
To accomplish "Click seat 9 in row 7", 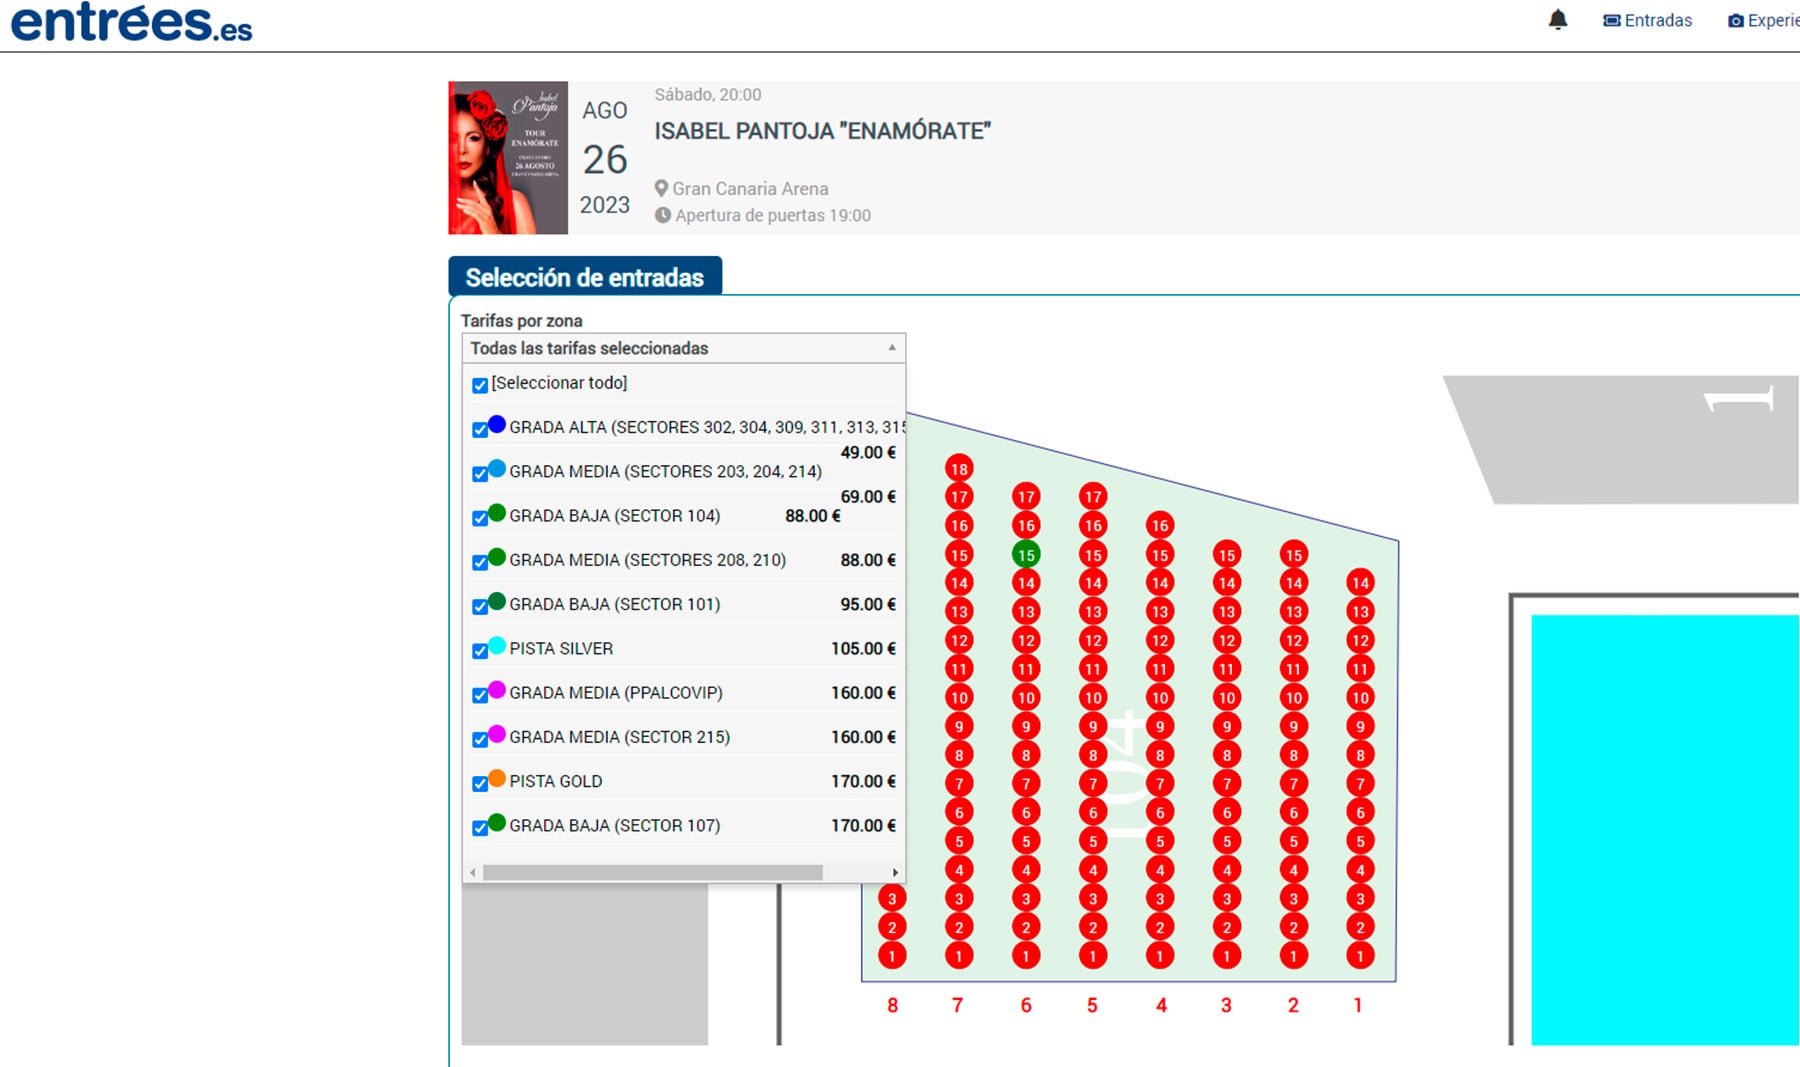I will pyautogui.click(x=959, y=727).
